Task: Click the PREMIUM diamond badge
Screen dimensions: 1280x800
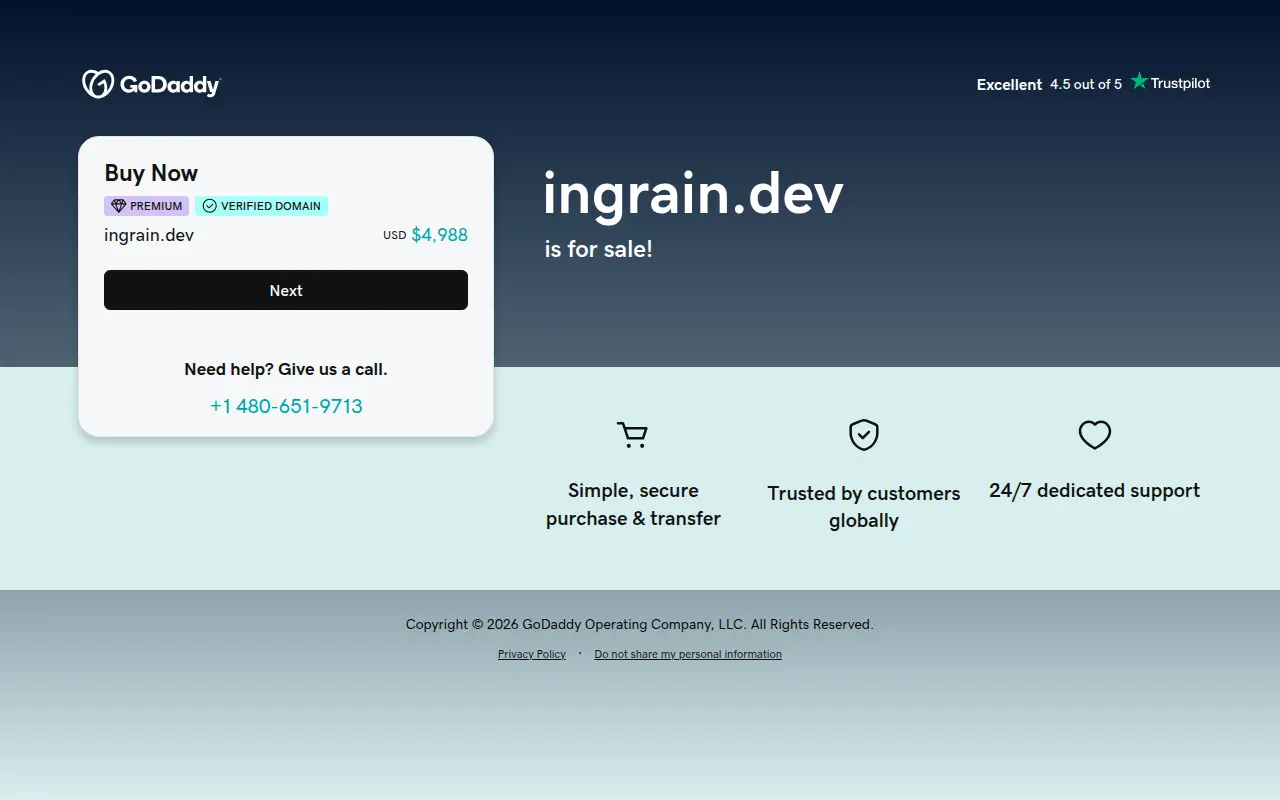Action: click(x=146, y=206)
